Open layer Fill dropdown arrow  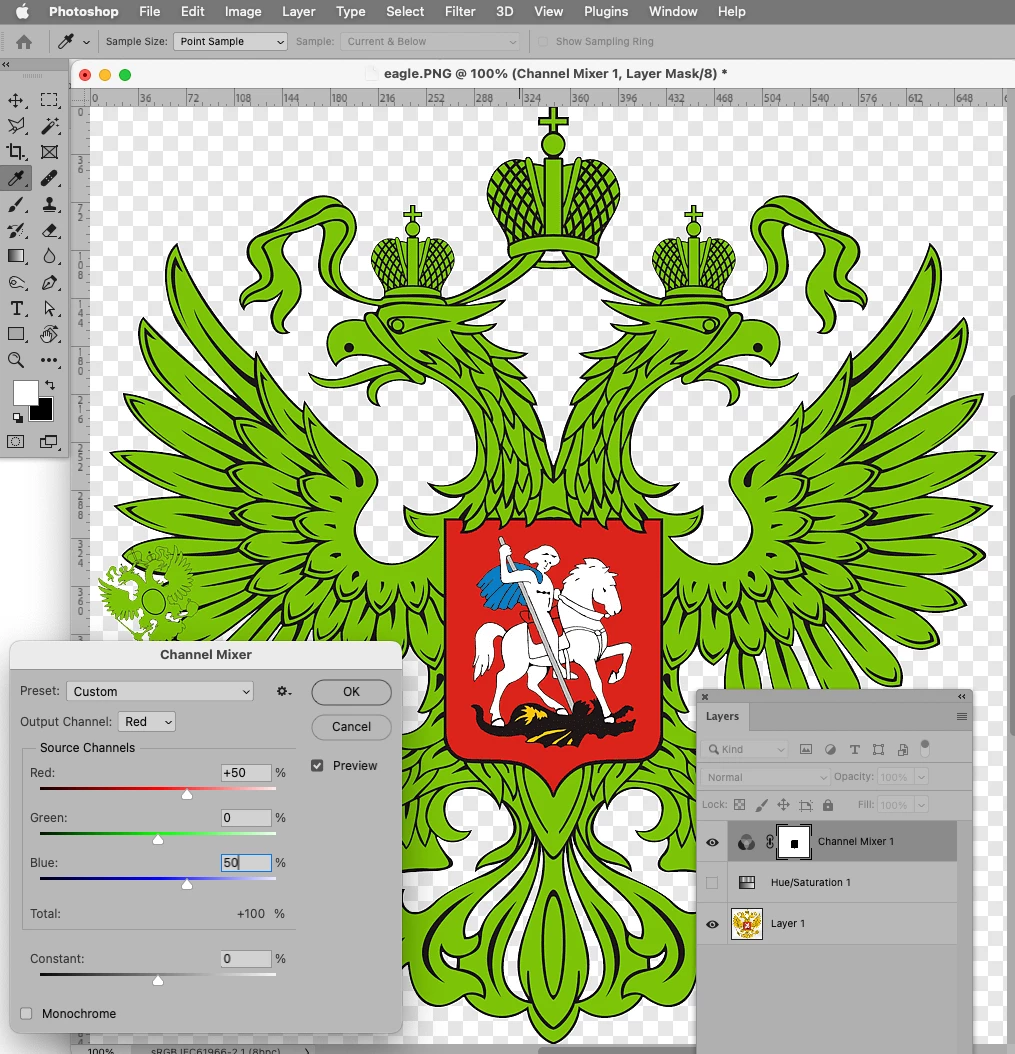point(922,805)
